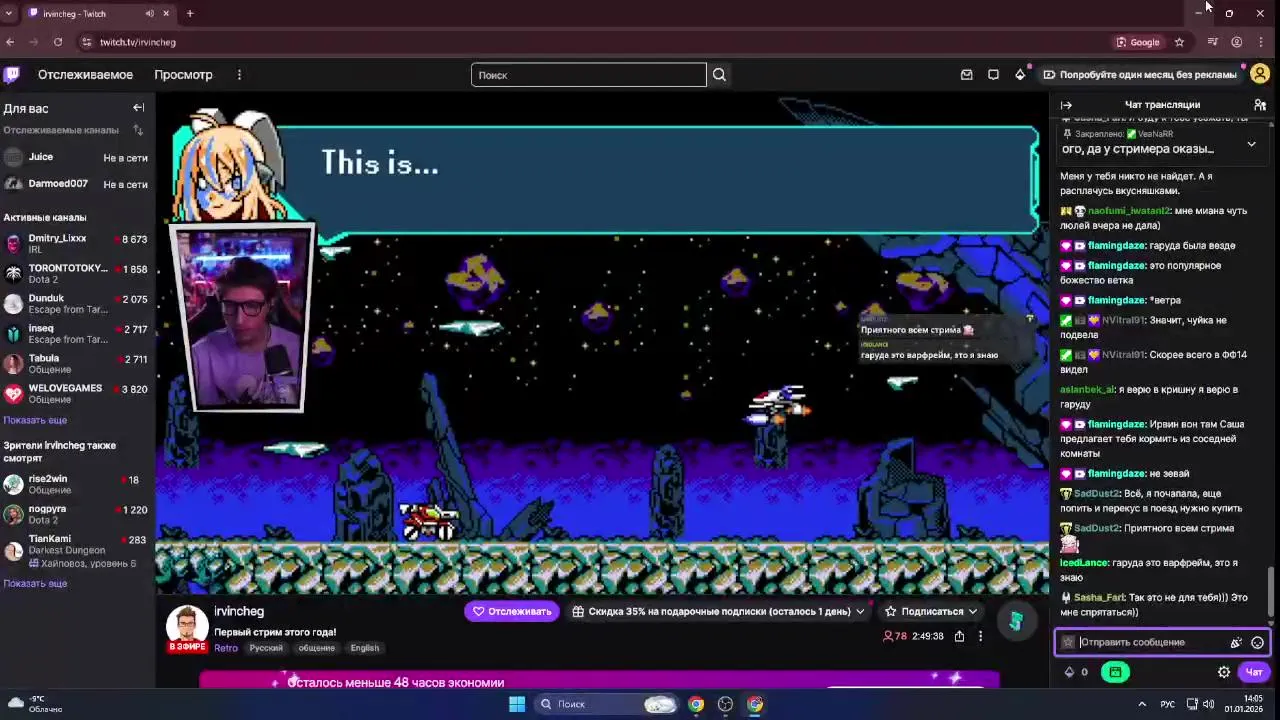Open the party popper chat icon
This screenshot has width=1280, height=720.
[1236, 643]
